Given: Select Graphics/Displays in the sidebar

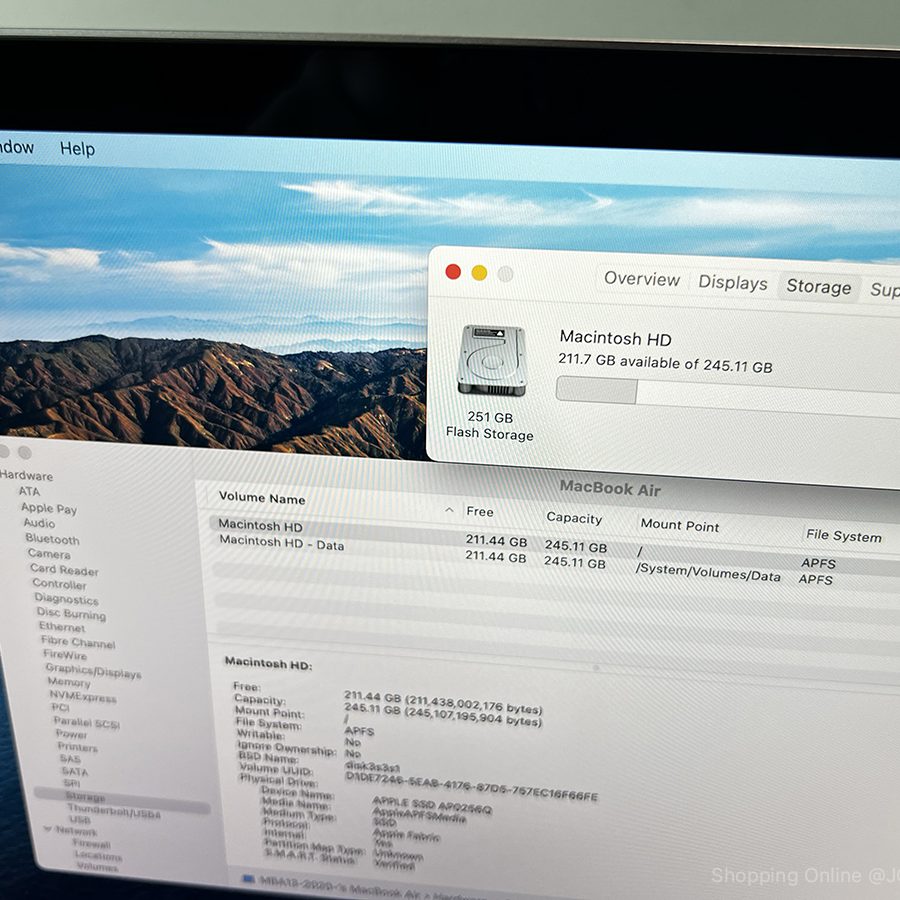Looking at the screenshot, I should point(94,671).
